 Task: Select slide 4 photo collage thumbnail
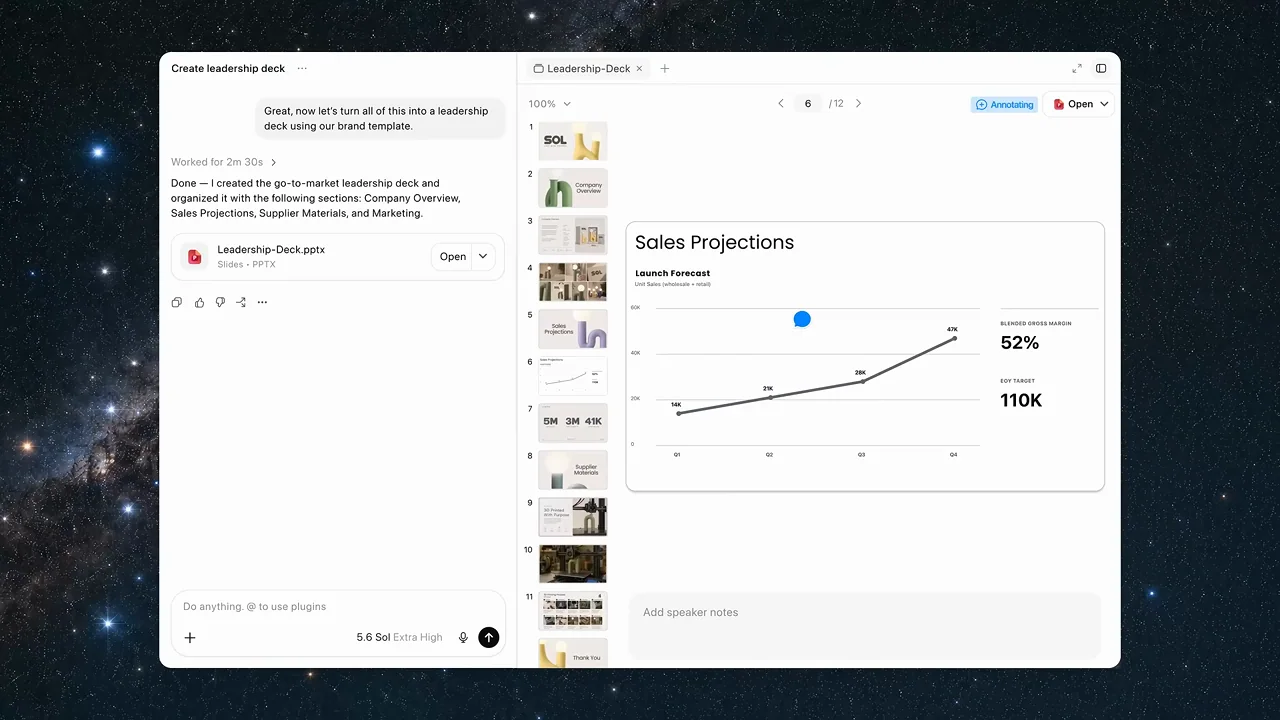573,282
